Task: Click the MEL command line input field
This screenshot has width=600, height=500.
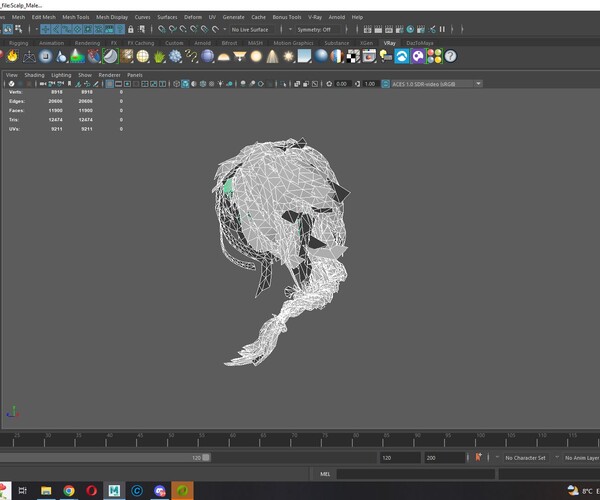Action: click(416, 474)
